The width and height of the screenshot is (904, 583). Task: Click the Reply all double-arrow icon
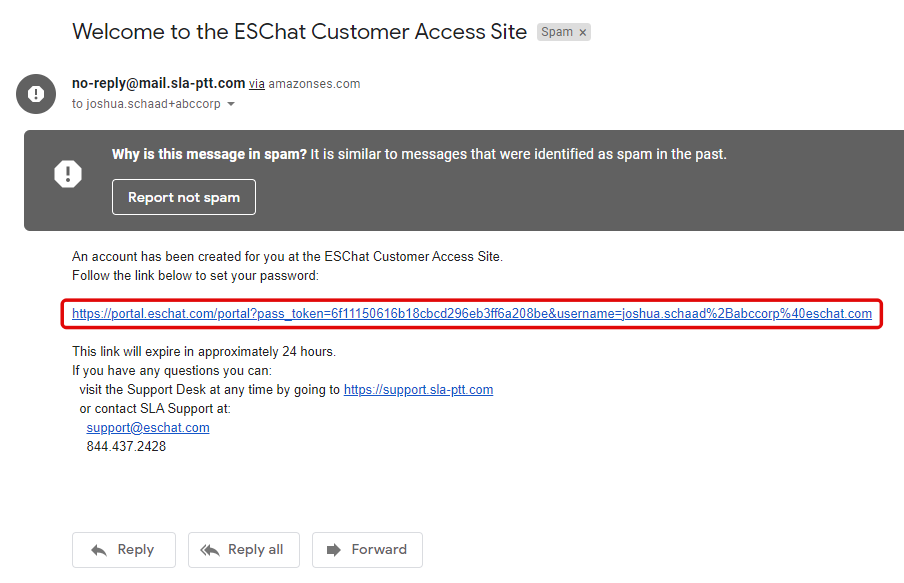[x=210, y=550]
